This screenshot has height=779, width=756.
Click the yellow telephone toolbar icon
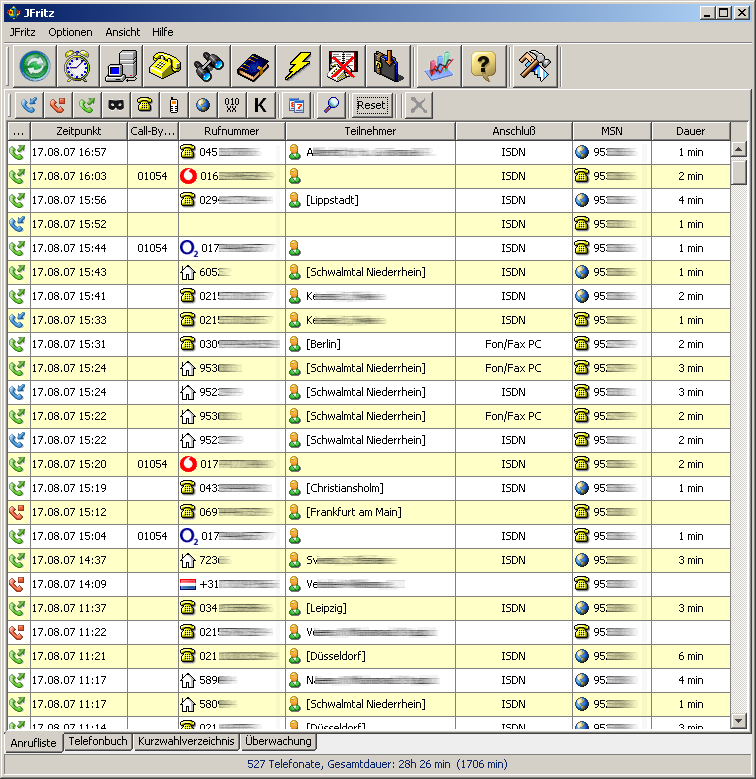[165, 66]
